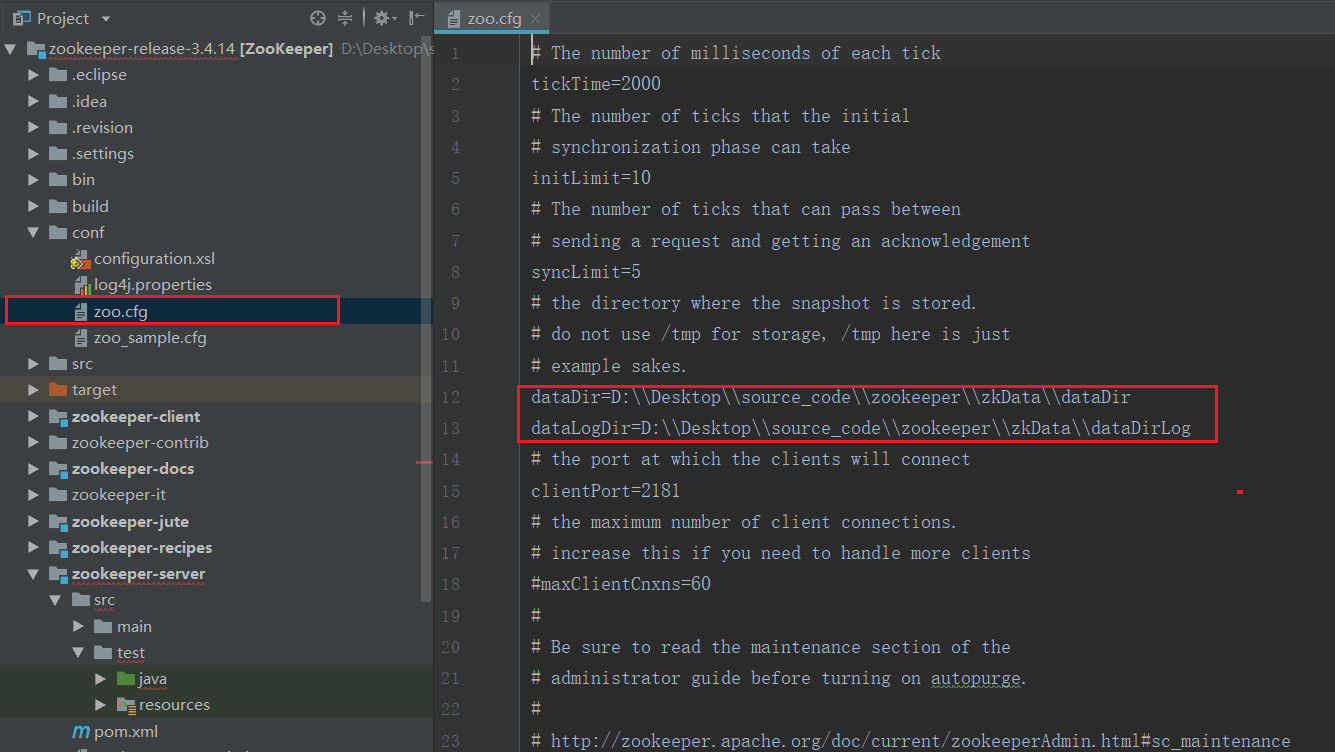The image size is (1335, 752).
Task: Click the clientPort=2181 line
Action: 606,491
